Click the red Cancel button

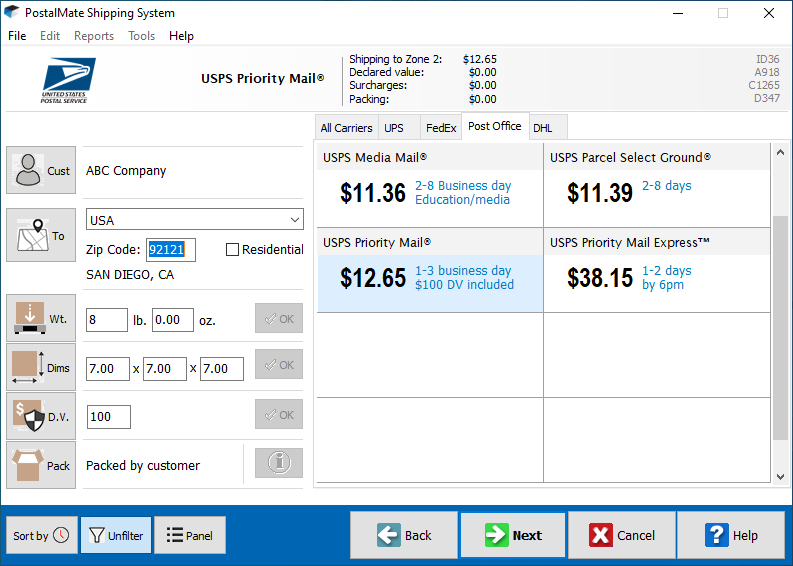[622, 535]
